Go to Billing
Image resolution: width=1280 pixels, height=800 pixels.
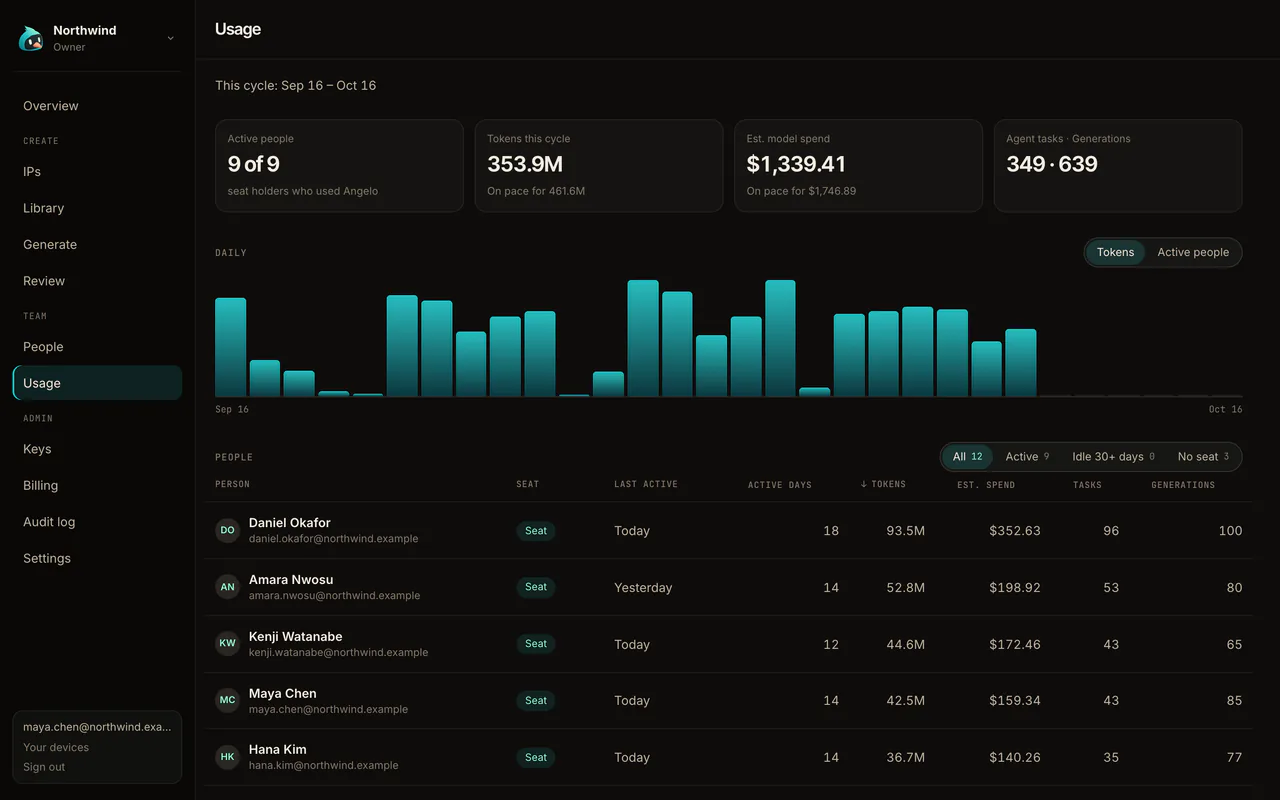(97, 486)
